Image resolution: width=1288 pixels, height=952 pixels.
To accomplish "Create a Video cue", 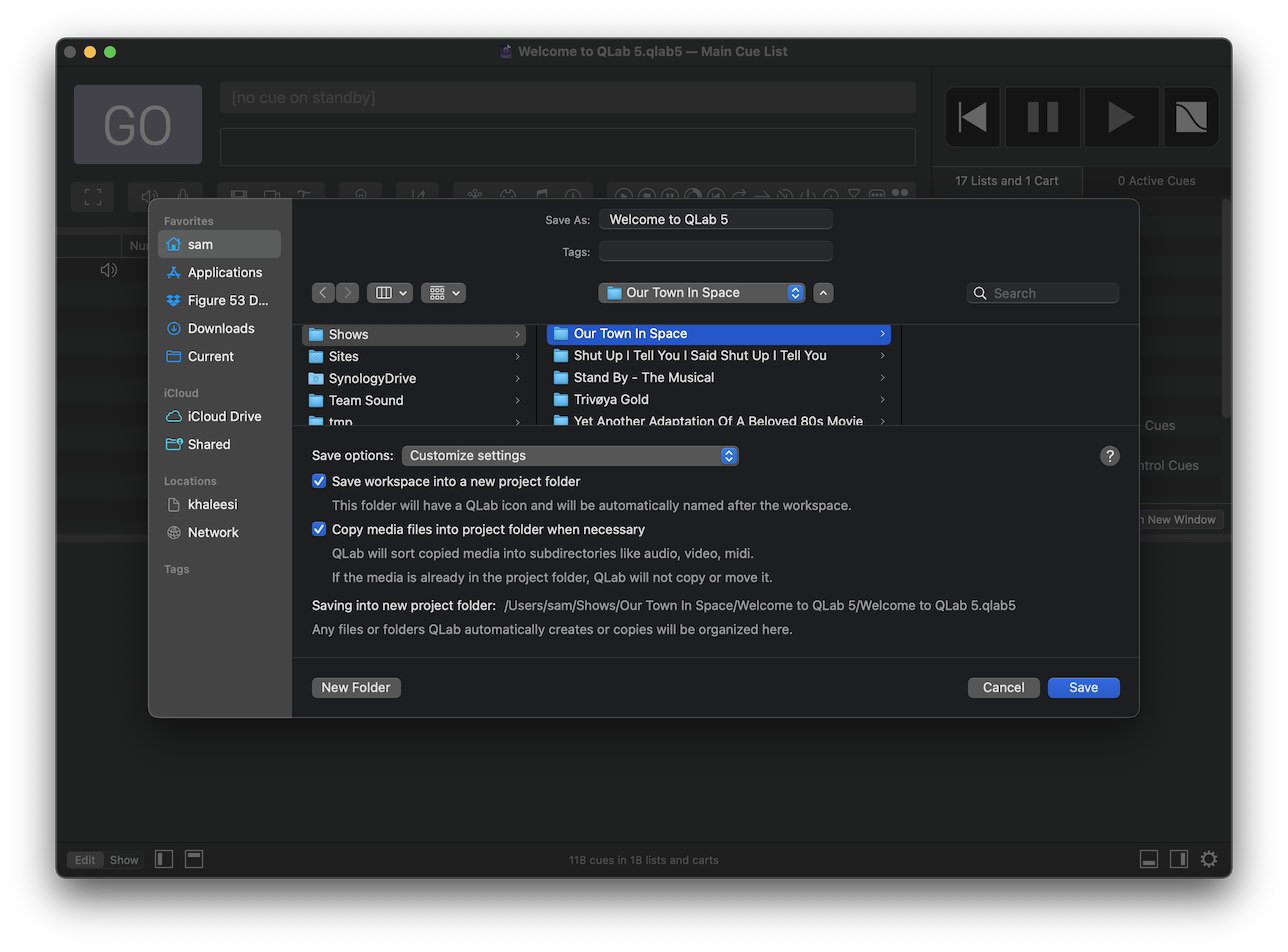I will [x=237, y=196].
